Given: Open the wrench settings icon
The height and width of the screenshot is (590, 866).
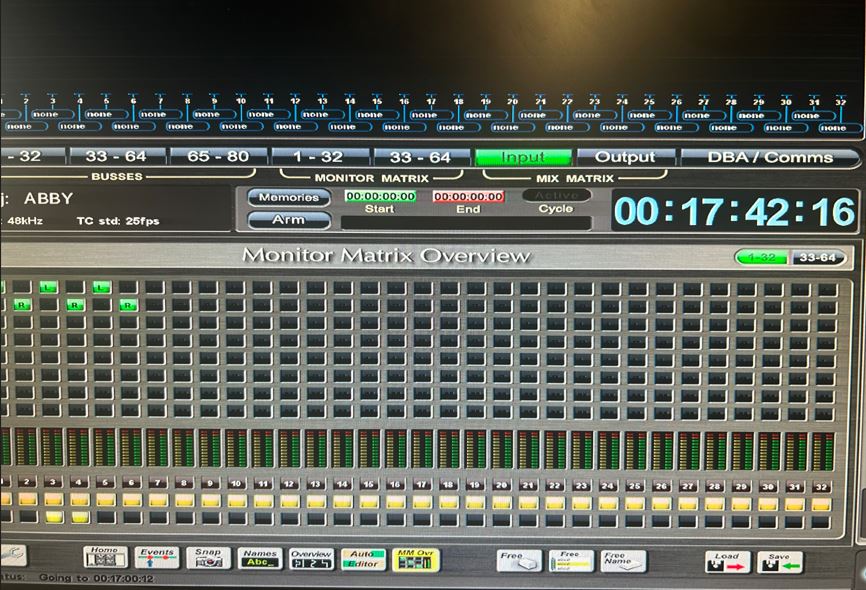Looking at the screenshot, I should tap(12, 555).
